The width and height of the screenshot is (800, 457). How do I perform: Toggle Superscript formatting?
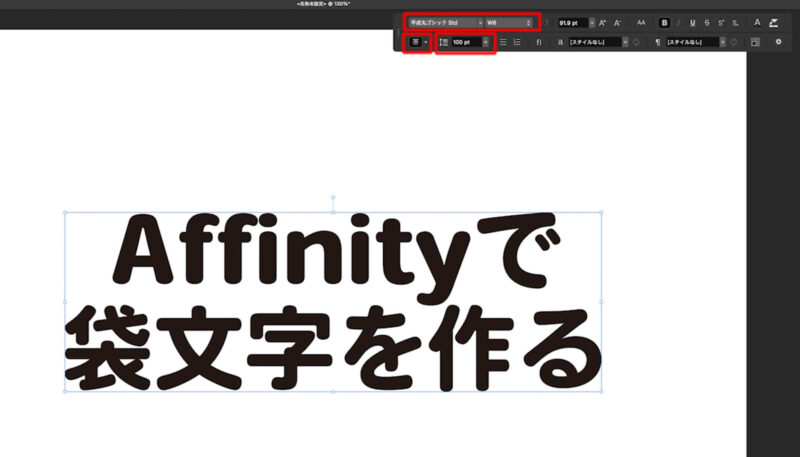point(721,23)
